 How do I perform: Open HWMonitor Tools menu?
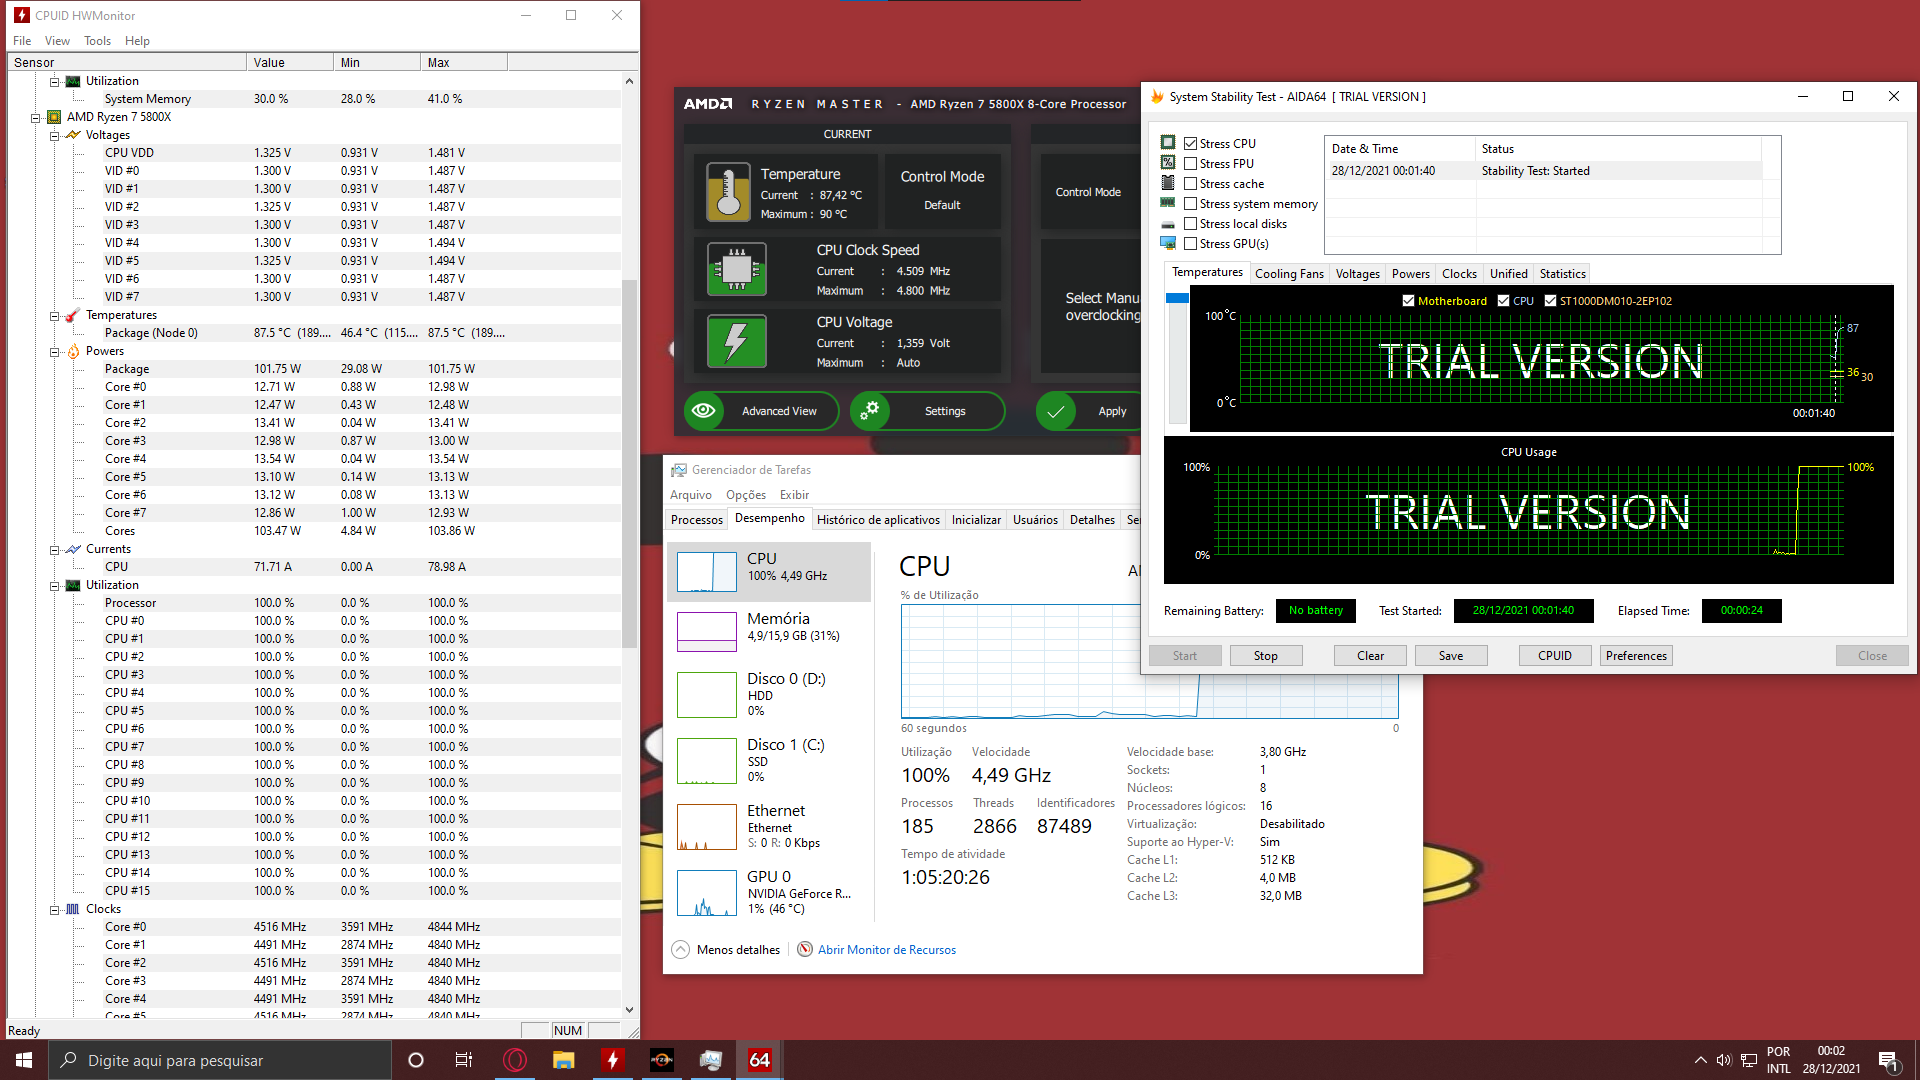point(97,41)
